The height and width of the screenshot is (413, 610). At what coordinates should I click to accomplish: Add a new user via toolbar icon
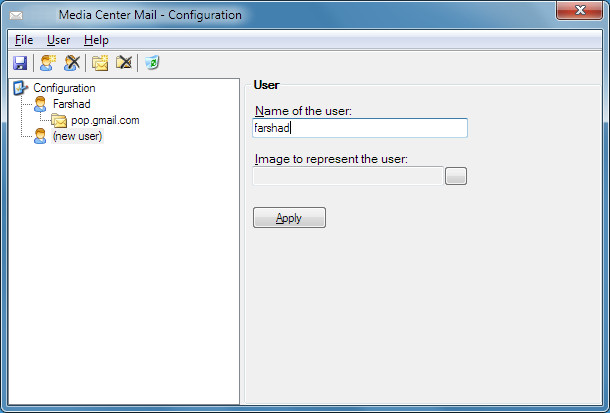click(48, 63)
